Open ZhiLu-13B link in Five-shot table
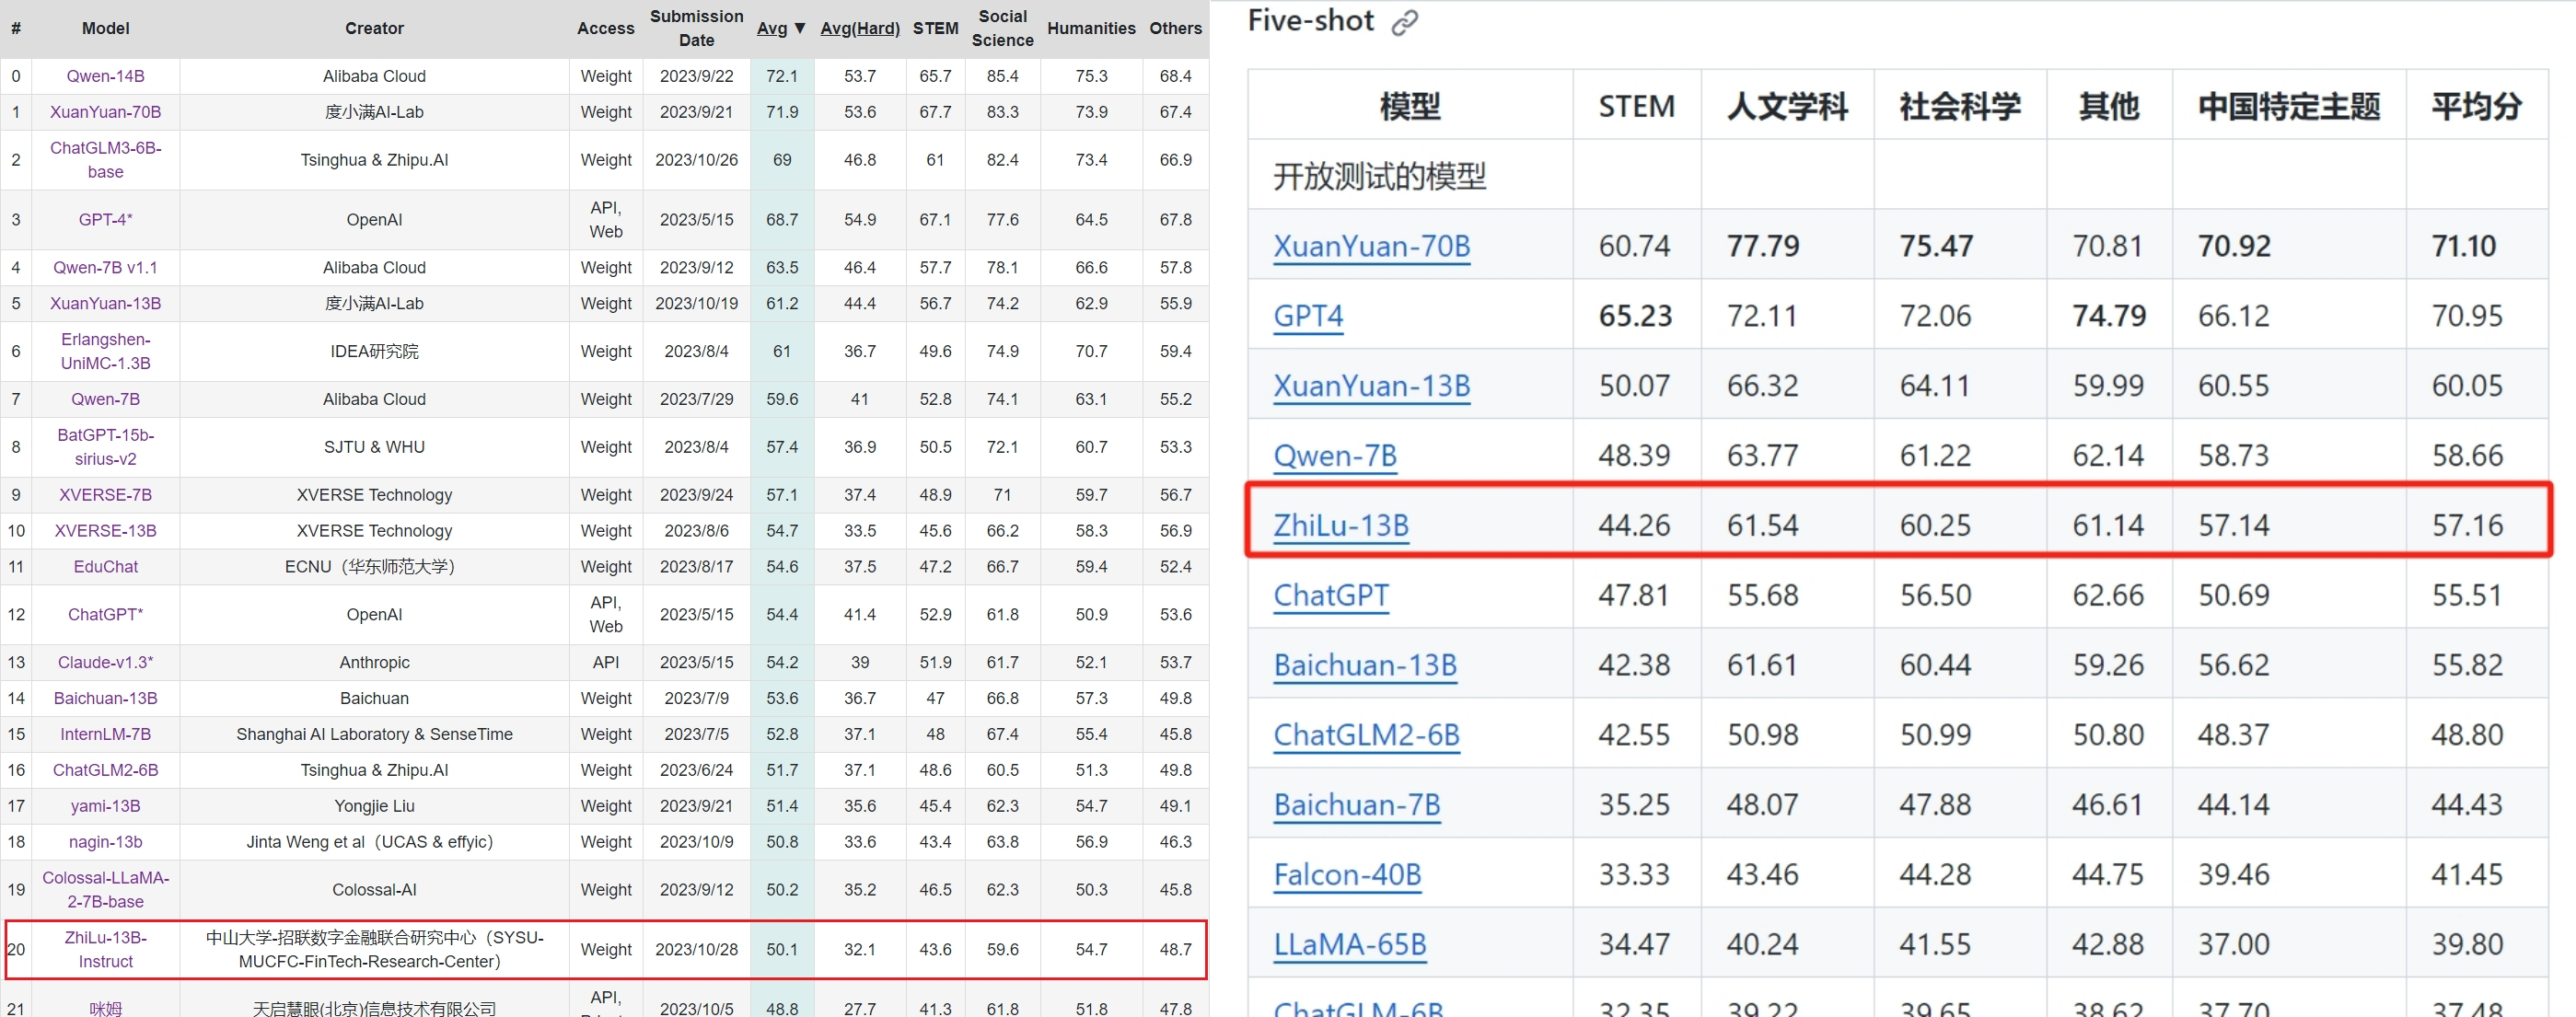2576x1017 pixels. click(1341, 526)
